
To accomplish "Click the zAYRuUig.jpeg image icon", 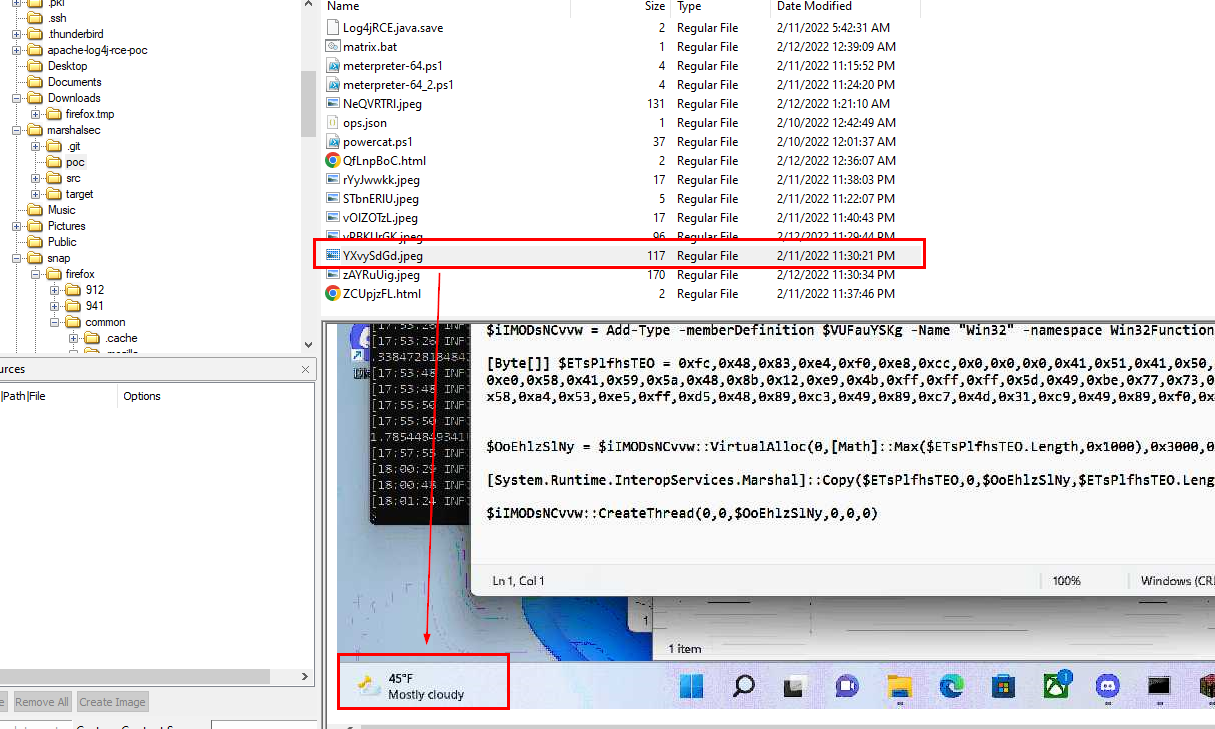I will click(x=333, y=275).
